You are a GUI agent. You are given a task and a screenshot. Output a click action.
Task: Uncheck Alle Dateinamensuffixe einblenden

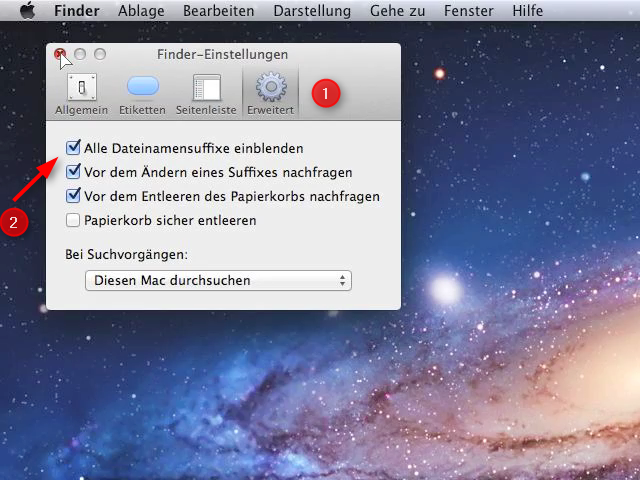point(73,148)
